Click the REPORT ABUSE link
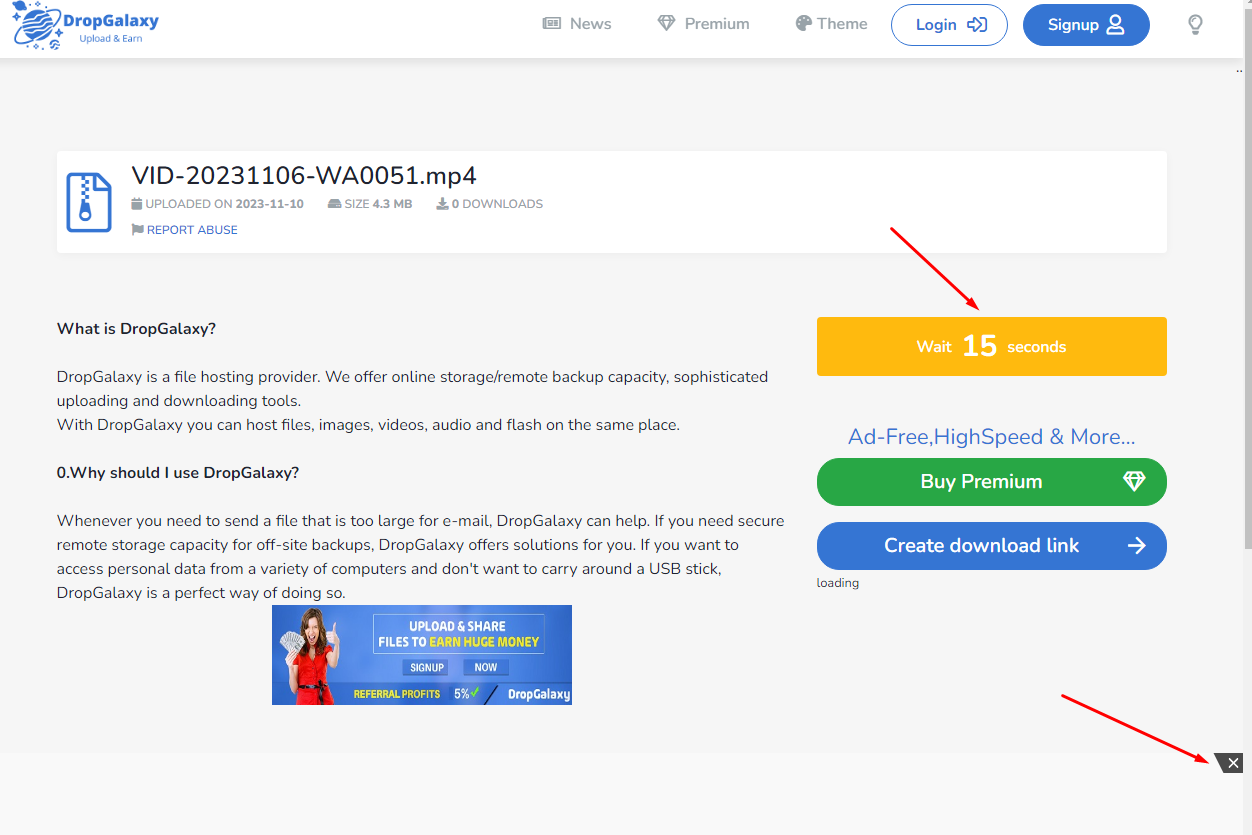This screenshot has height=835, width=1252. pos(192,230)
